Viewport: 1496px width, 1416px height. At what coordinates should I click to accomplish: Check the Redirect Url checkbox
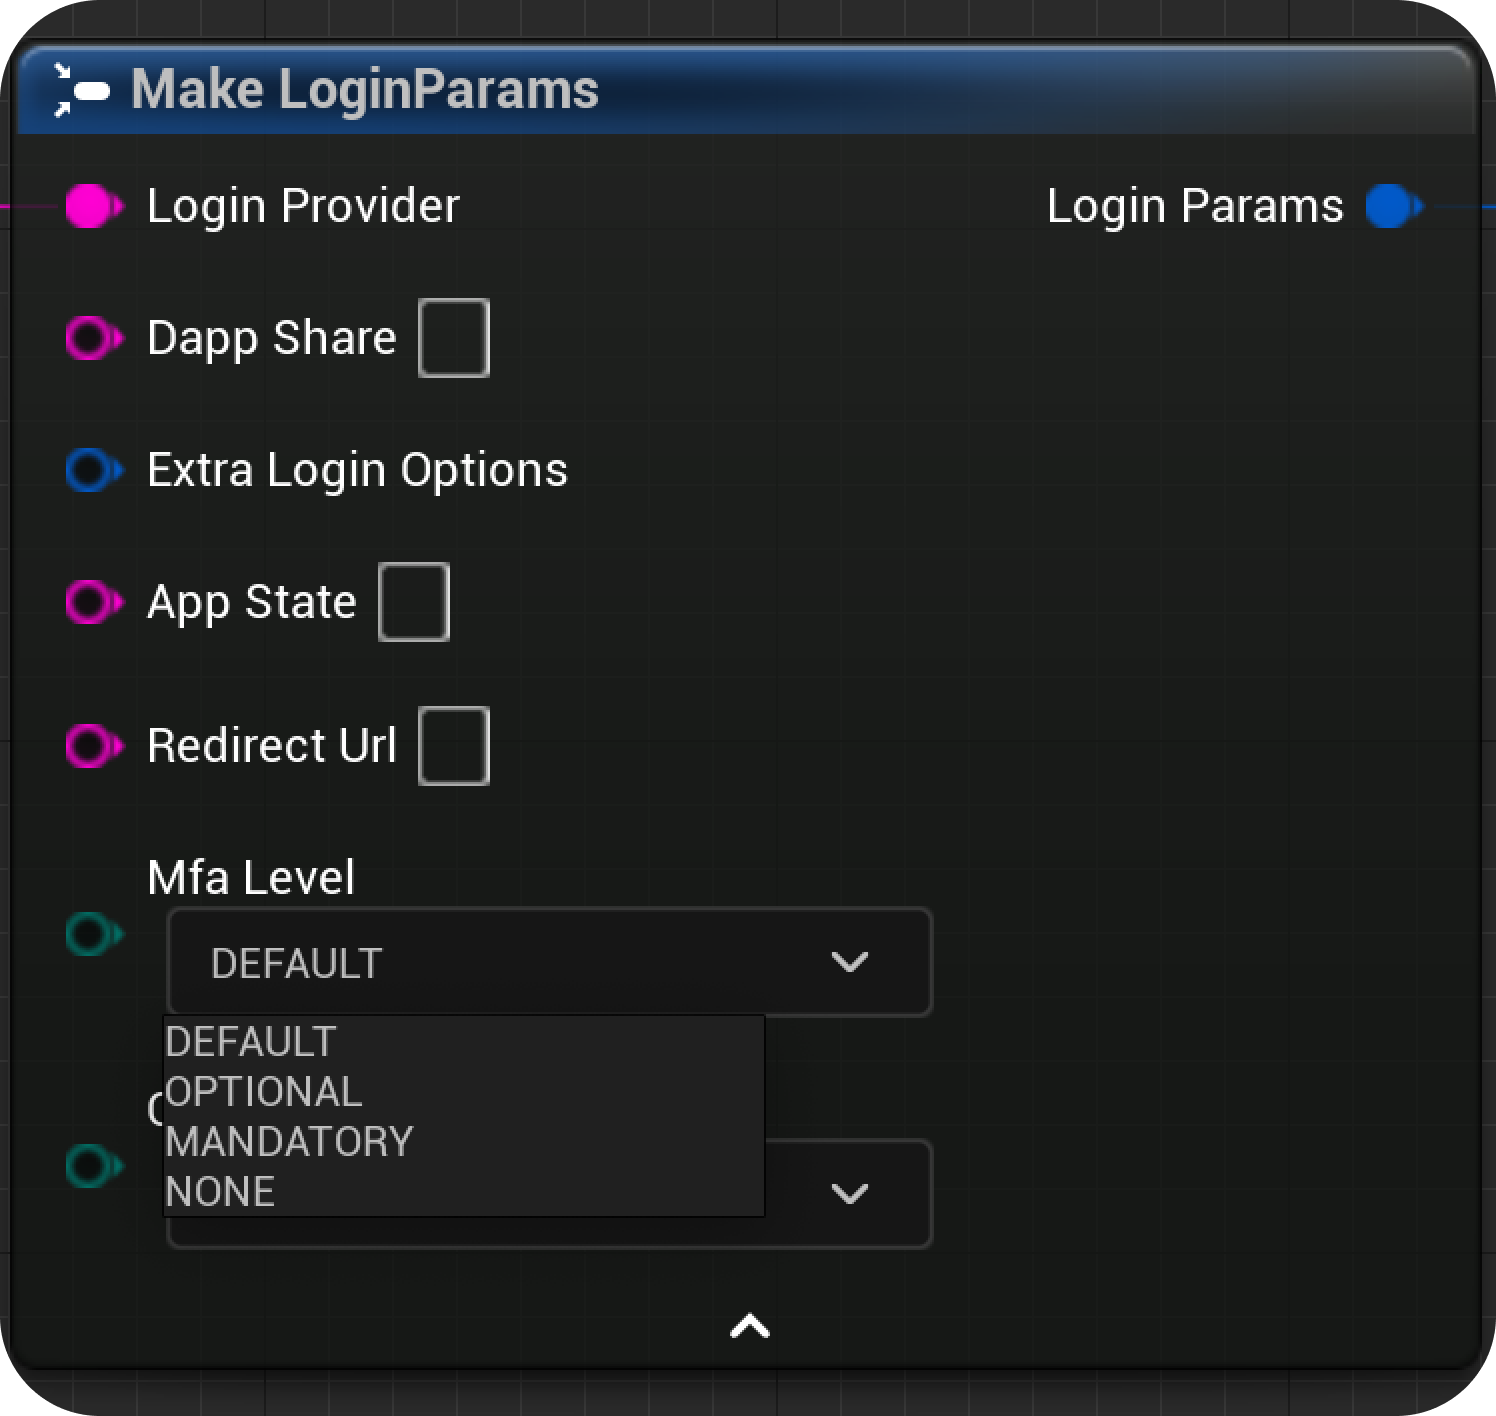(454, 746)
